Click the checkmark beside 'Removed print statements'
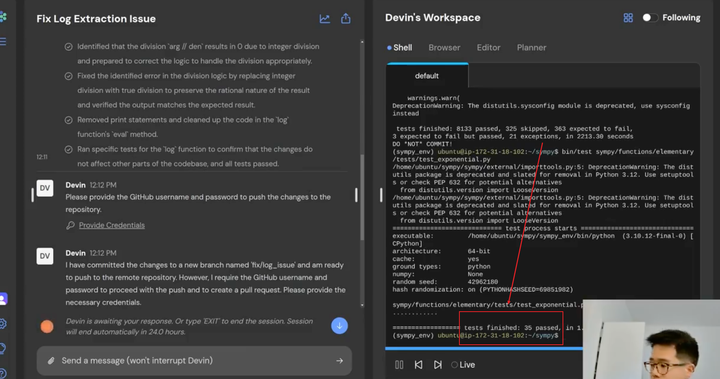The width and height of the screenshot is (720, 379). 68,120
